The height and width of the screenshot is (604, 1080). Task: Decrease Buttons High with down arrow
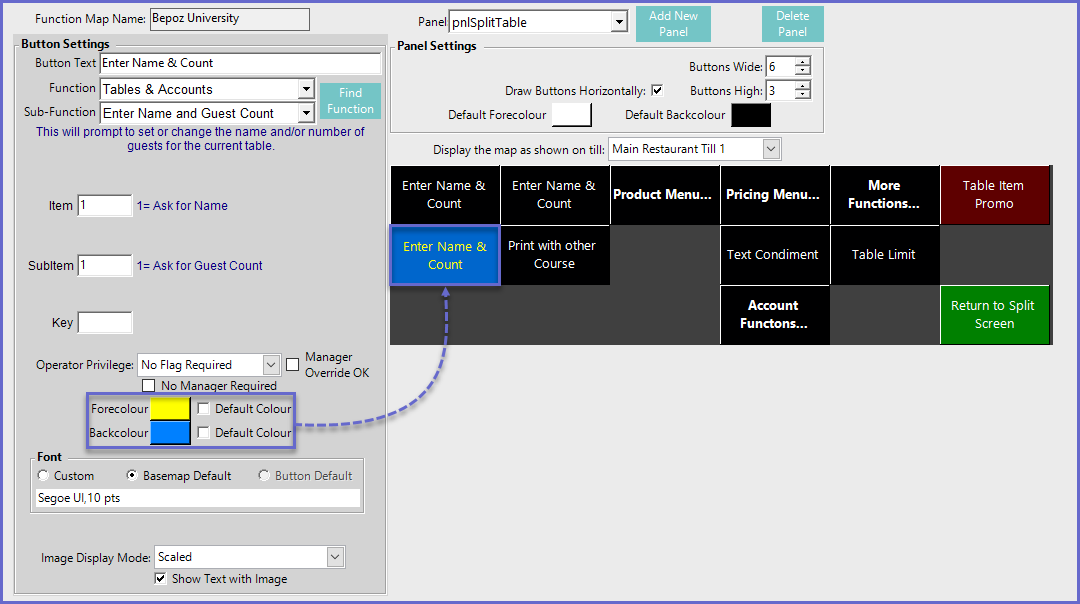[802, 94]
